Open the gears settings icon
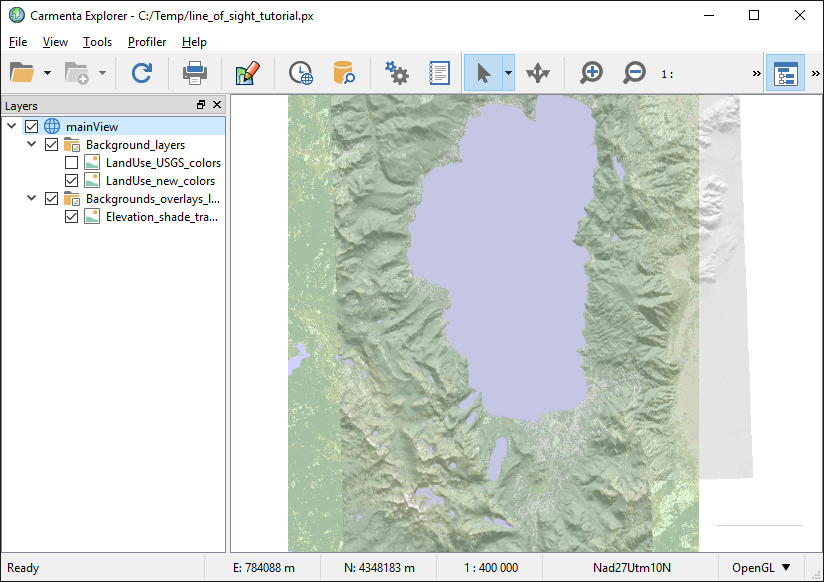 [x=397, y=73]
